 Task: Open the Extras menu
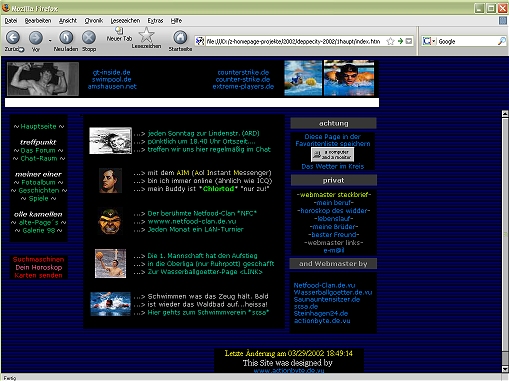(x=155, y=21)
